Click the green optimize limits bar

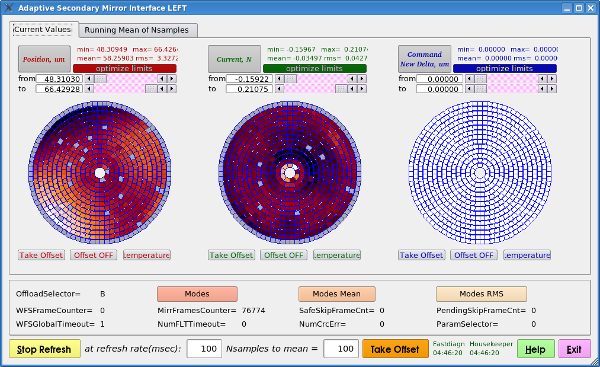click(x=315, y=69)
